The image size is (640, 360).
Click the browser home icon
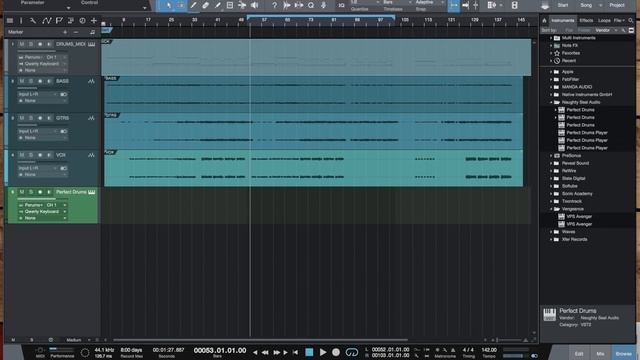pyautogui.click(x=544, y=20)
